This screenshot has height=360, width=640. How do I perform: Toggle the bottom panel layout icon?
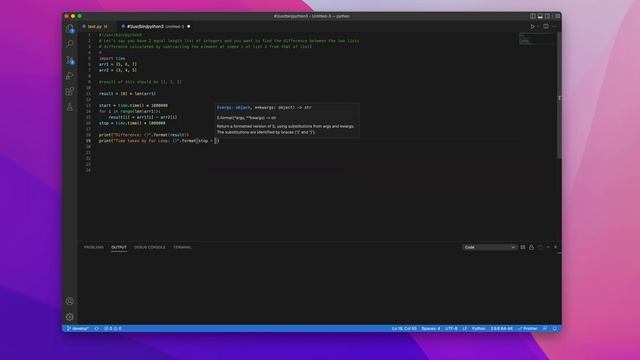(x=540, y=16)
